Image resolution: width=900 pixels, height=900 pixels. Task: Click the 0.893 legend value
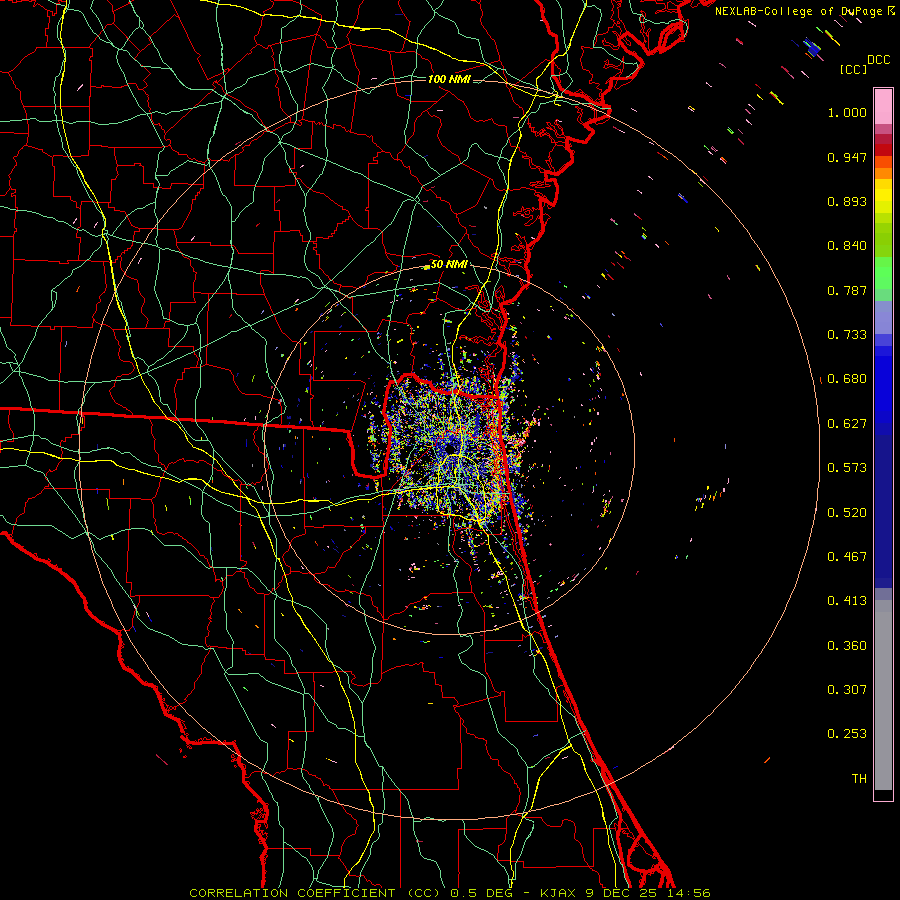[x=847, y=201]
